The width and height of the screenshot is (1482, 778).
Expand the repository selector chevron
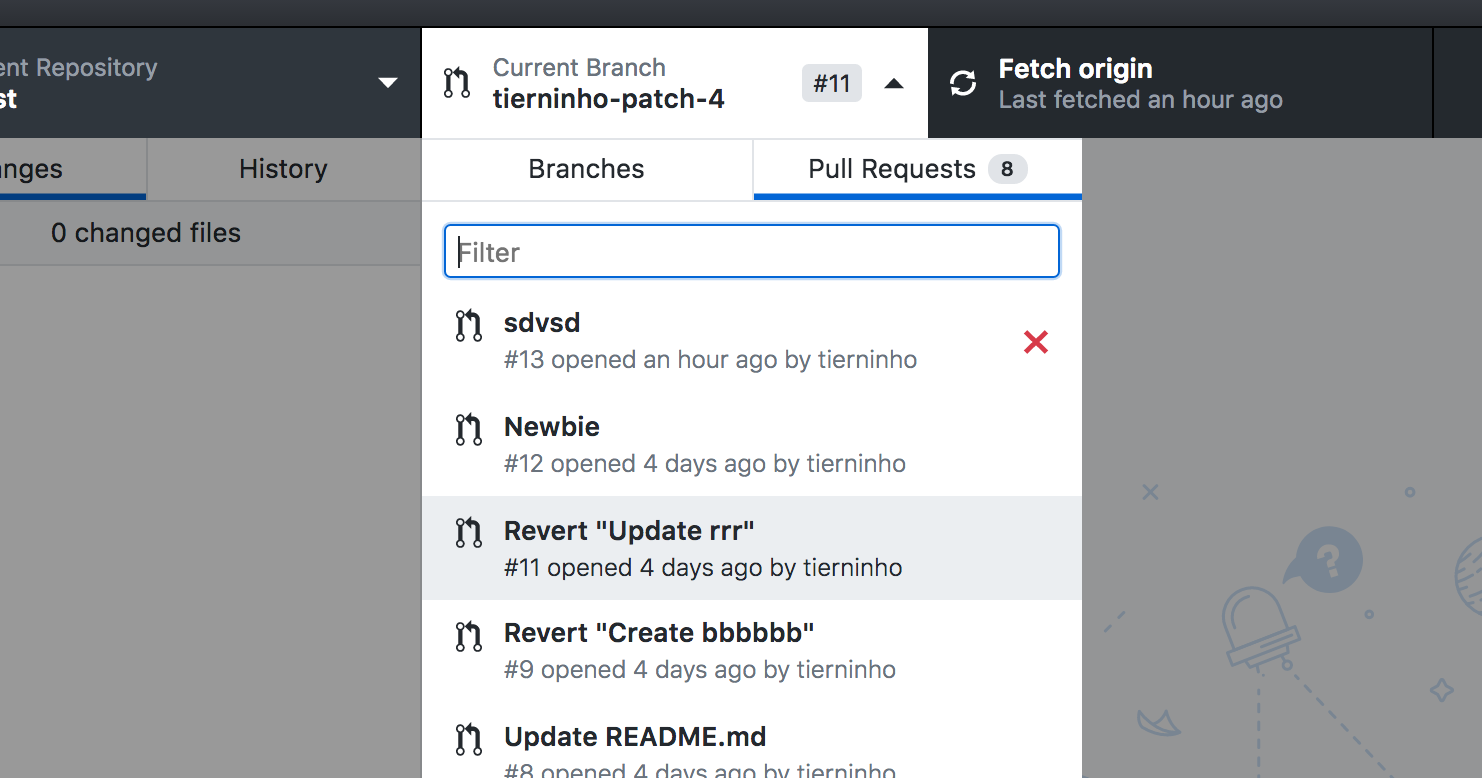(x=387, y=84)
